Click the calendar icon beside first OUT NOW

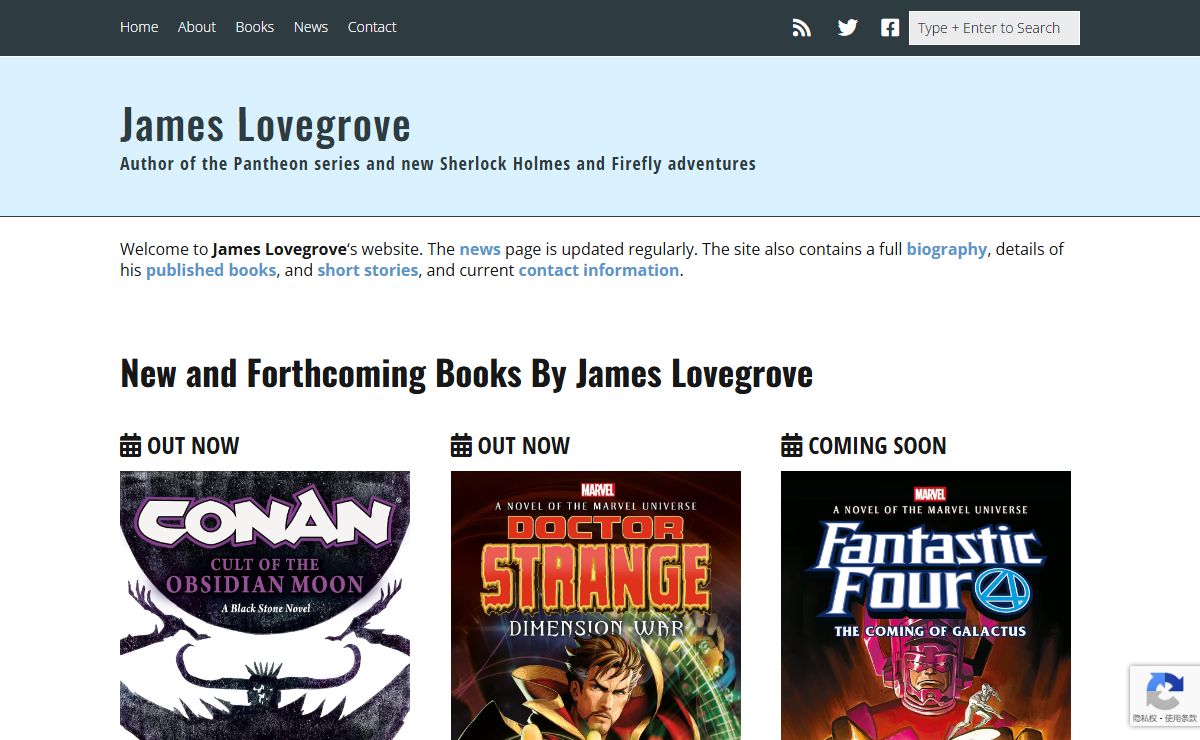131,446
